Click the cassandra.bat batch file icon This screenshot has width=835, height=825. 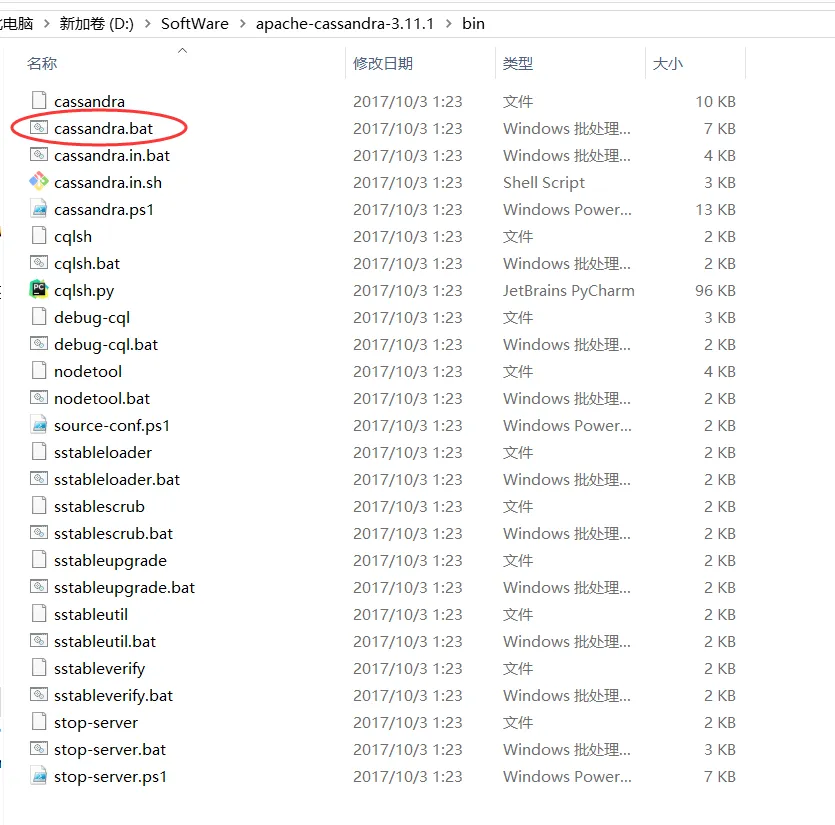point(39,128)
